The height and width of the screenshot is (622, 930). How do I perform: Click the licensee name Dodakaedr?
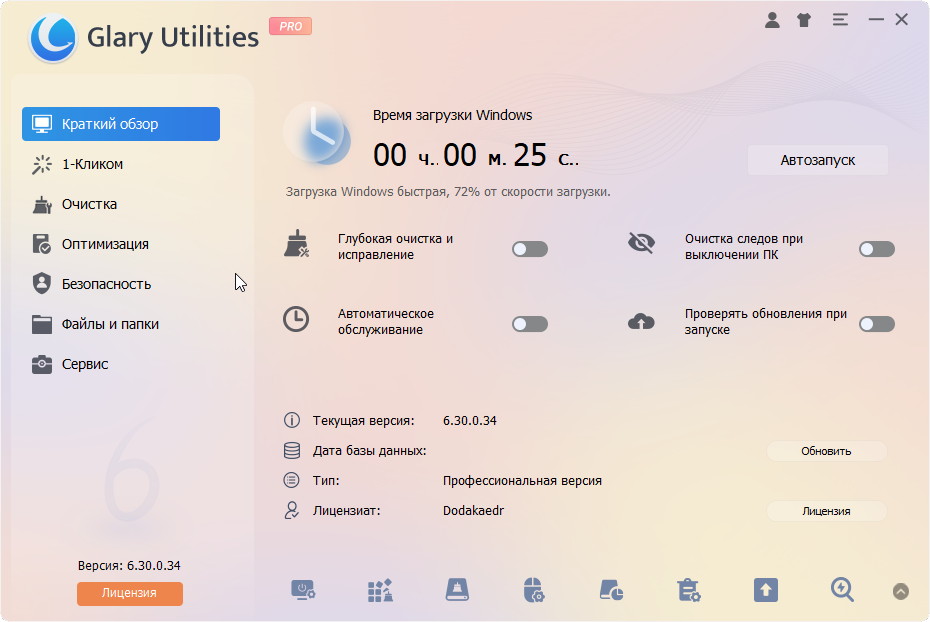pyautogui.click(x=473, y=511)
